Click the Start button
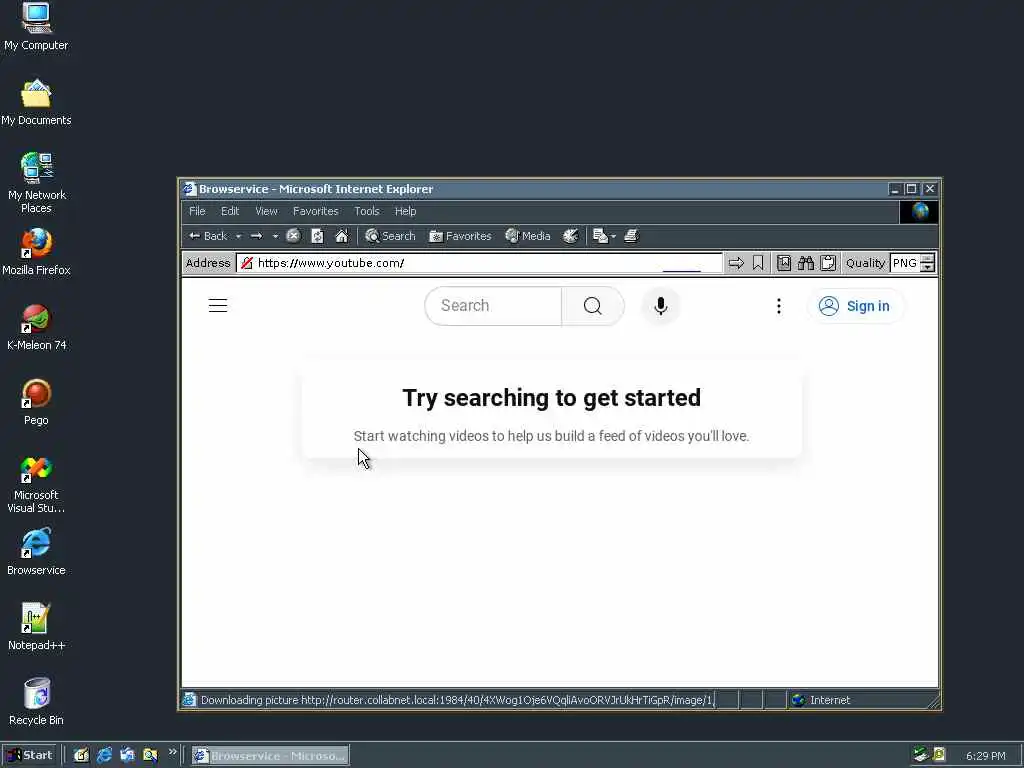 pyautogui.click(x=30, y=756)
